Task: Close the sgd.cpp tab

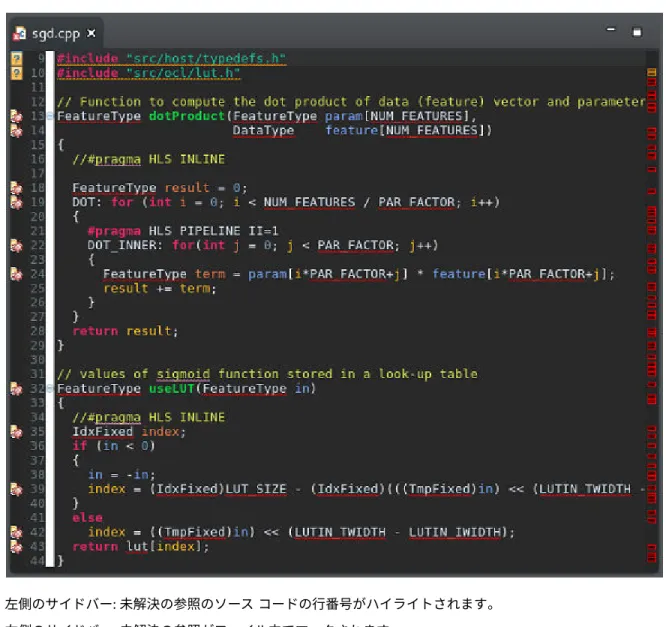Action: (x=91, y=33)
